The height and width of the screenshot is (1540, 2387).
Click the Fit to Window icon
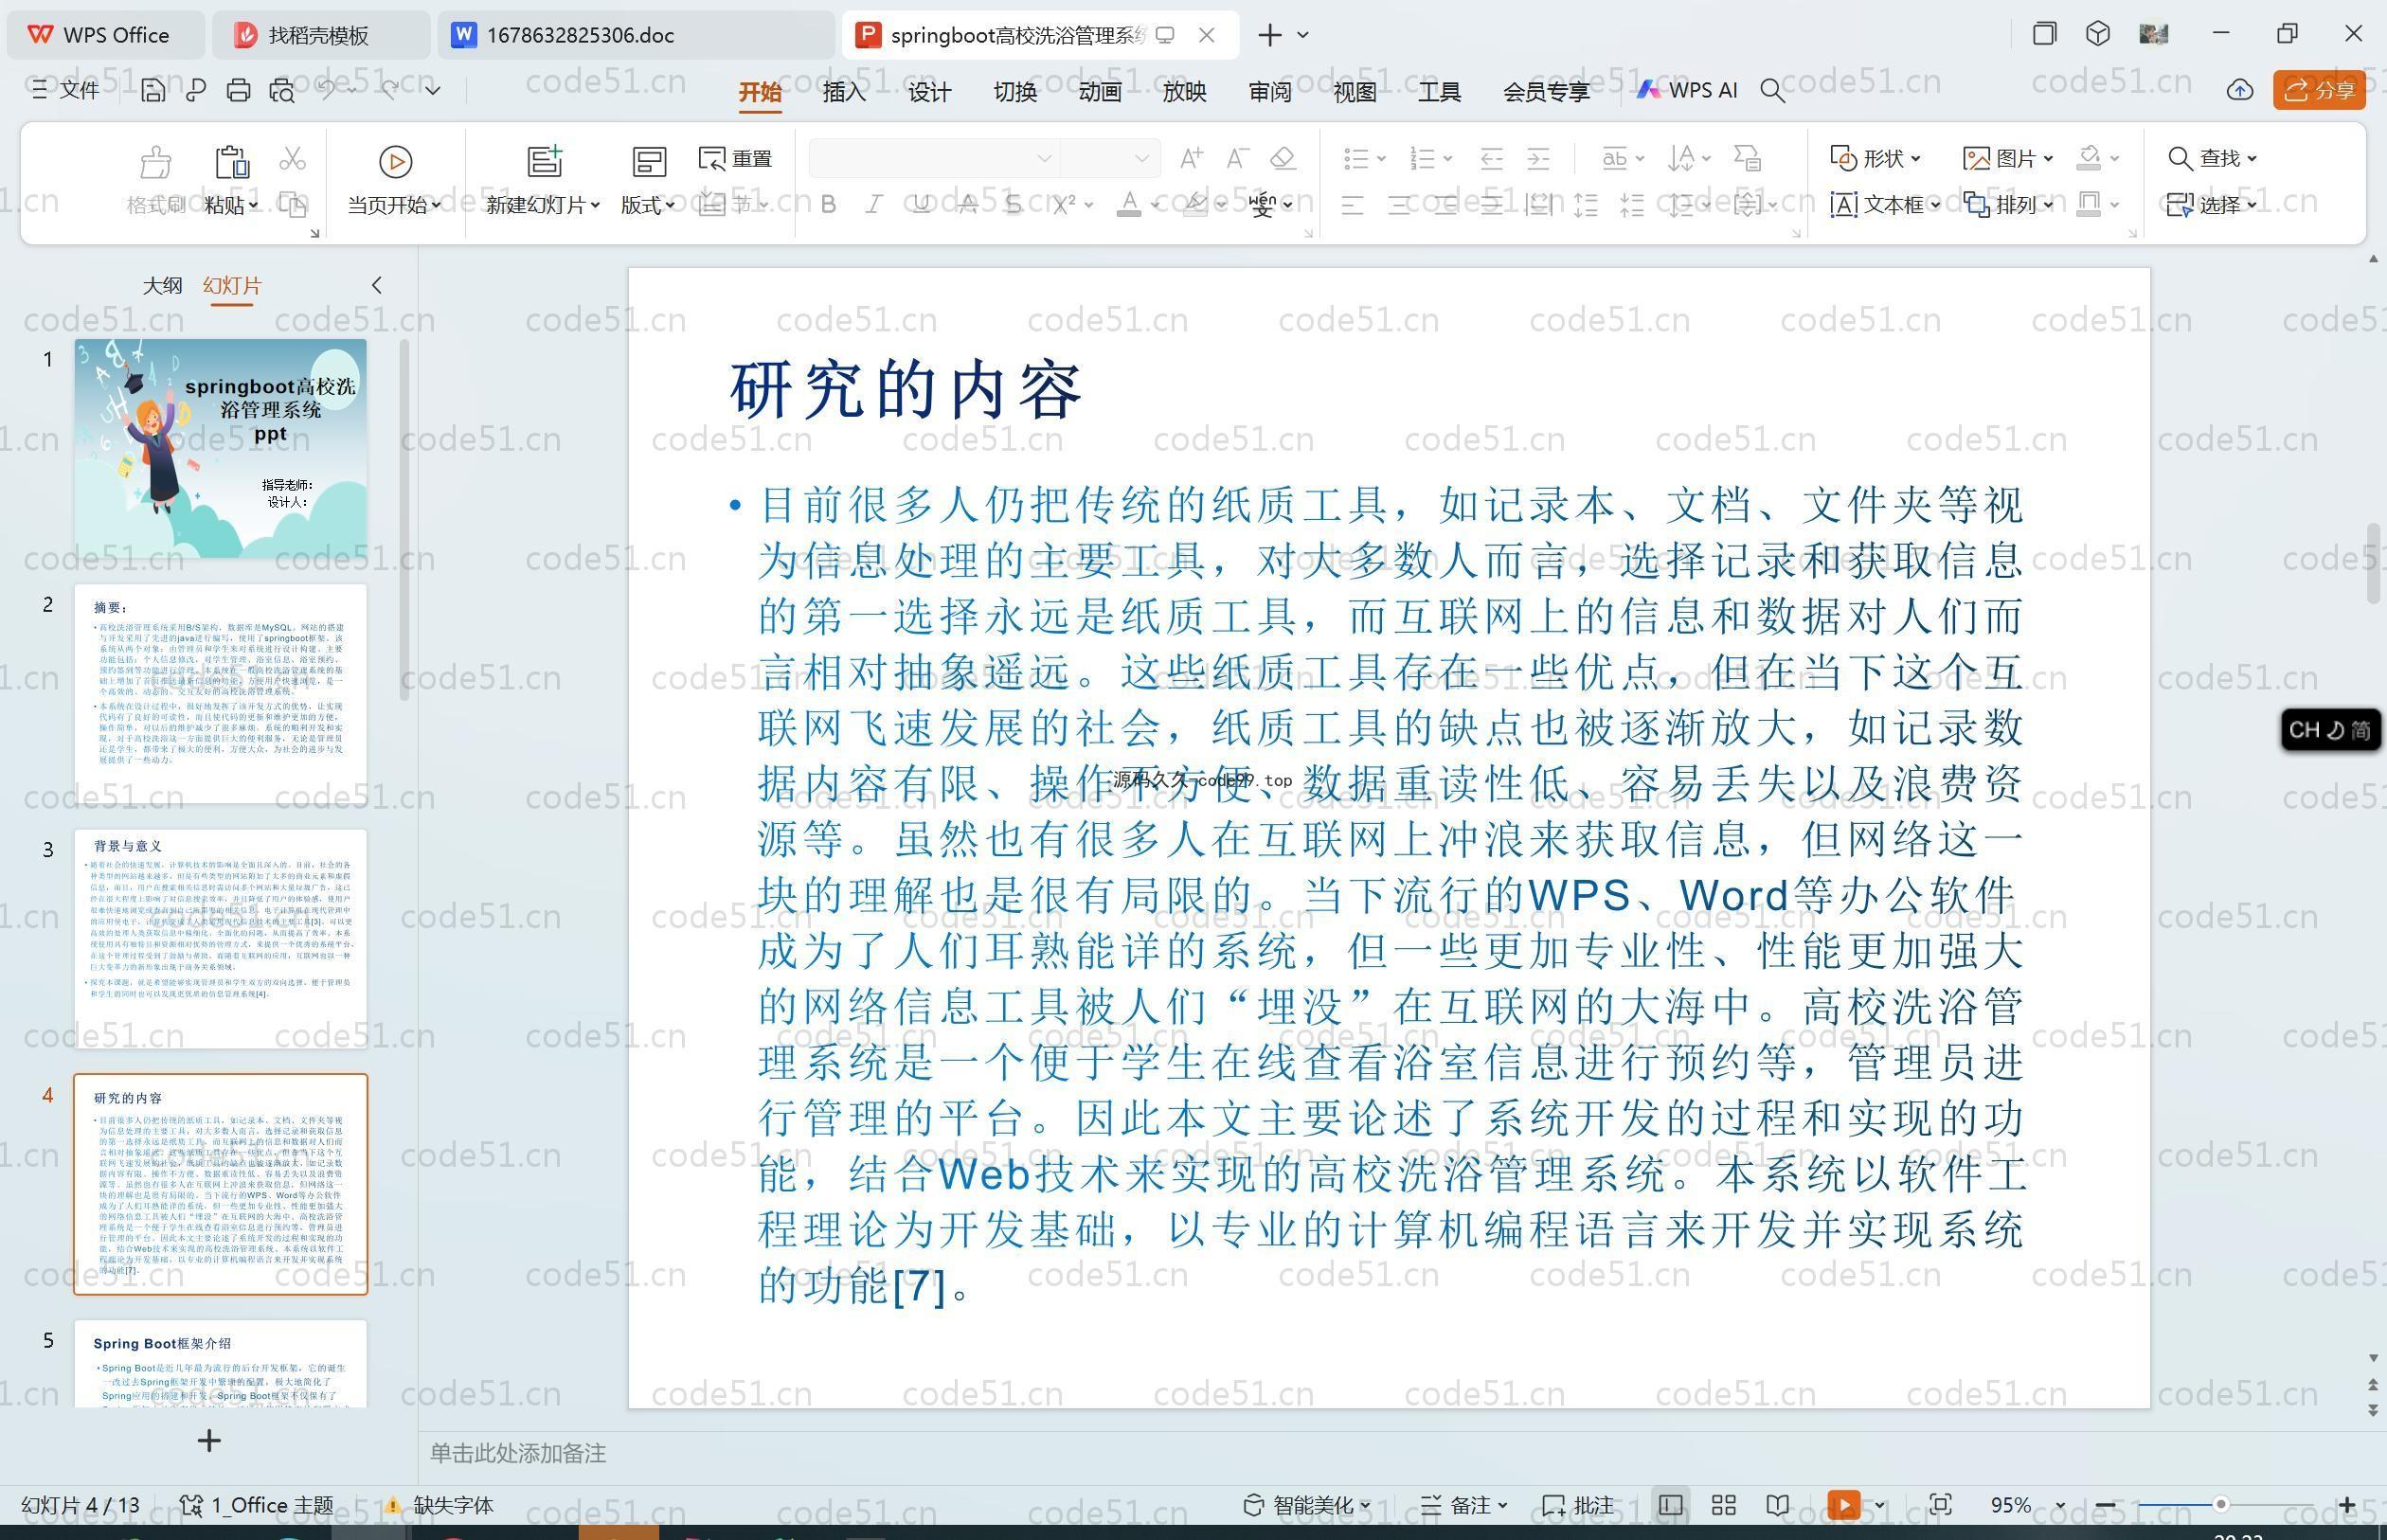coord(1940,1505)
